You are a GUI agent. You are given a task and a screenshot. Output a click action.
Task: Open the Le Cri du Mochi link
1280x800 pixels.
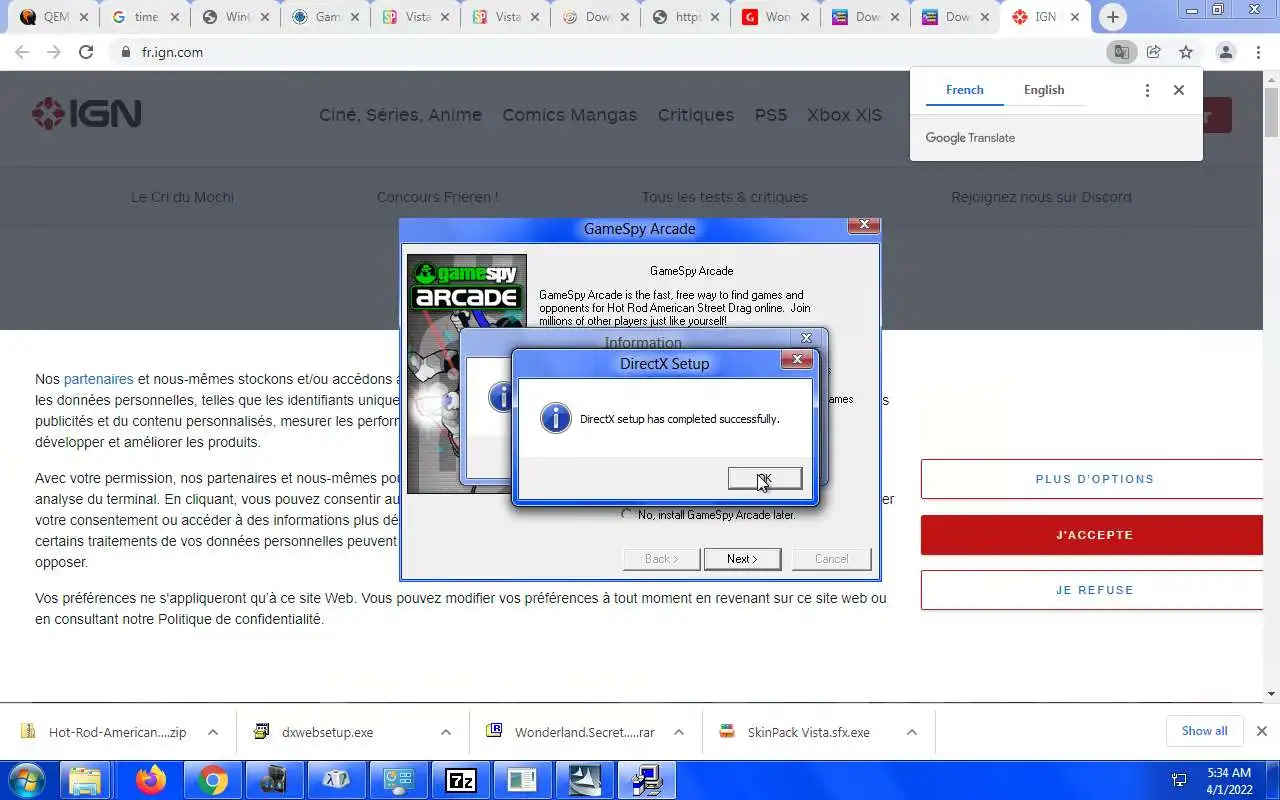click(x=182, y=197)
